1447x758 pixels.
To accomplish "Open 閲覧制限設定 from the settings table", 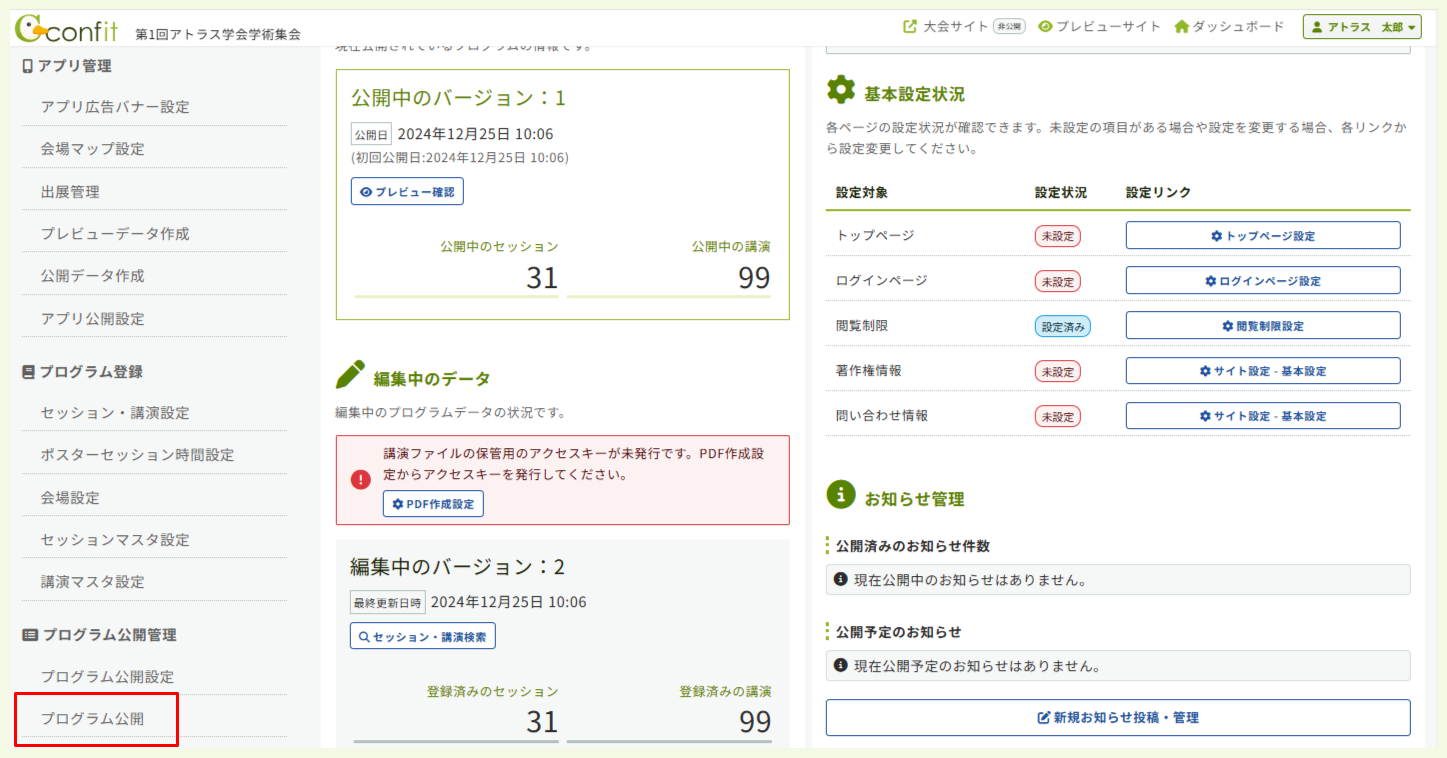I will click(x=1263, y=325).
